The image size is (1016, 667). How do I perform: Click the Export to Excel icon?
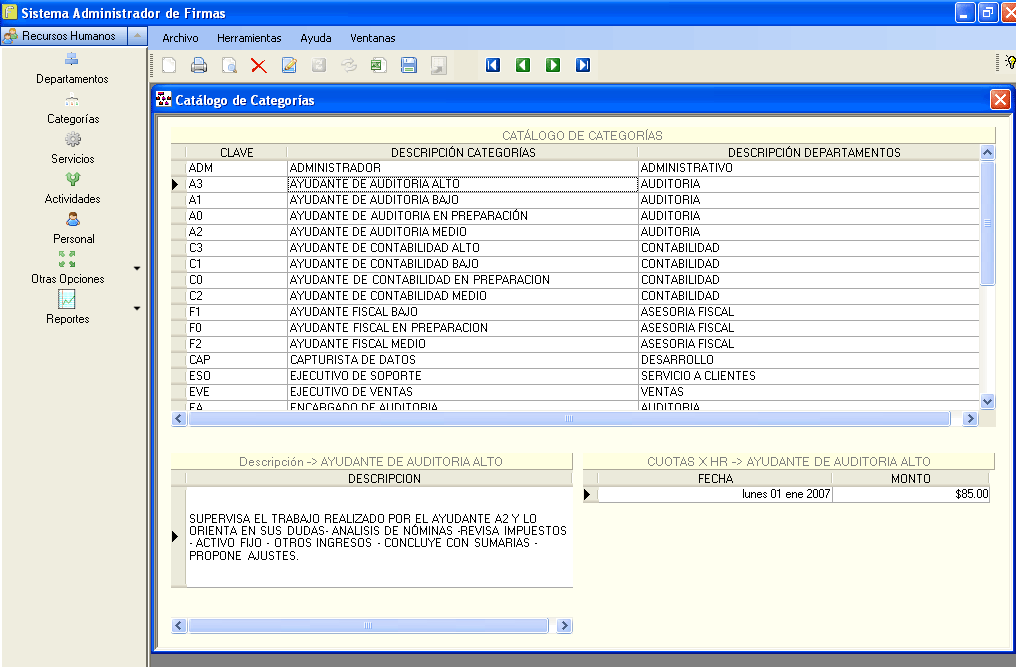[378, 65]
